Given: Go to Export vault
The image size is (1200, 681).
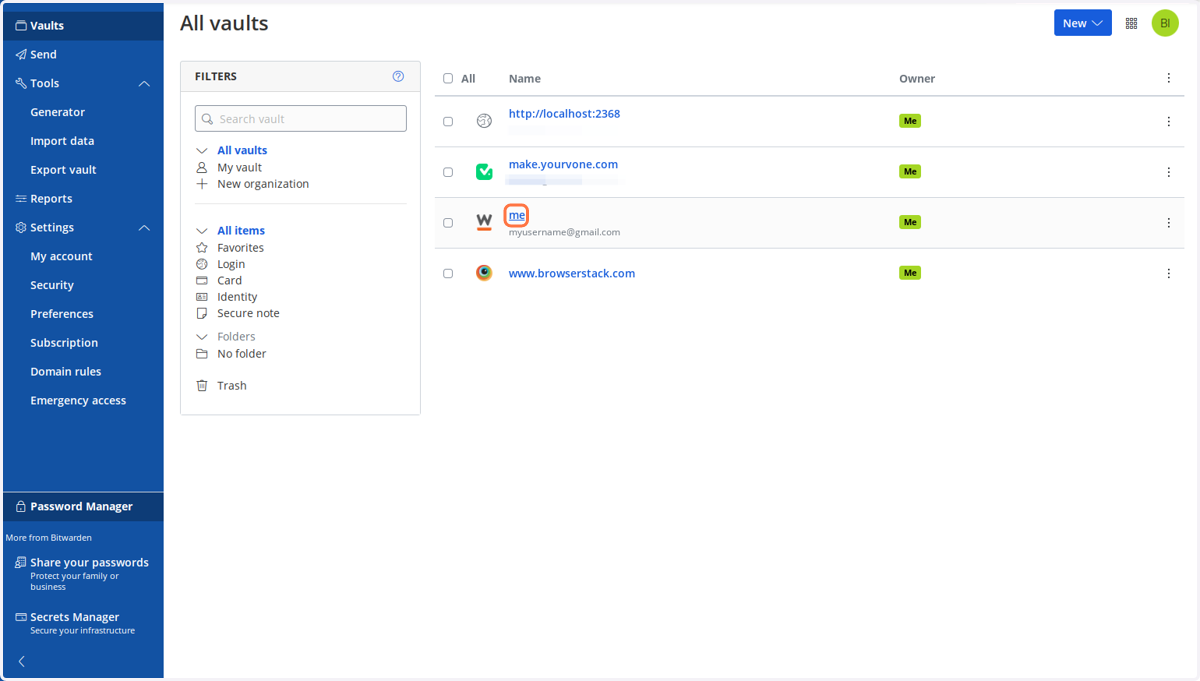Looking at the screenshot, I should tap(63, 170).
